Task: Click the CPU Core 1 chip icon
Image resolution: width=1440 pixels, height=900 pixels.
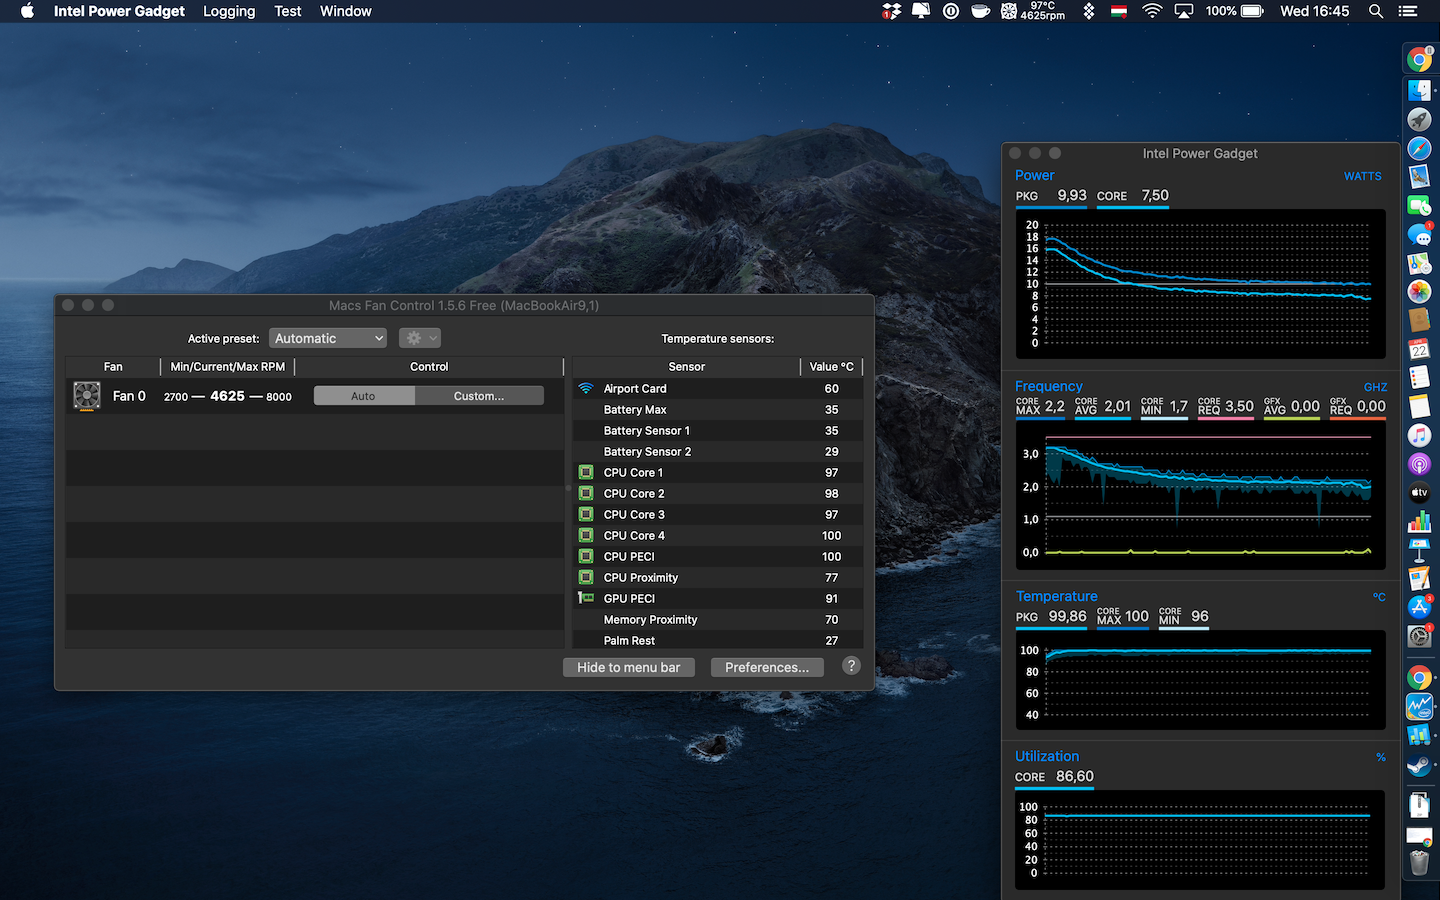Action: (586, 472)
